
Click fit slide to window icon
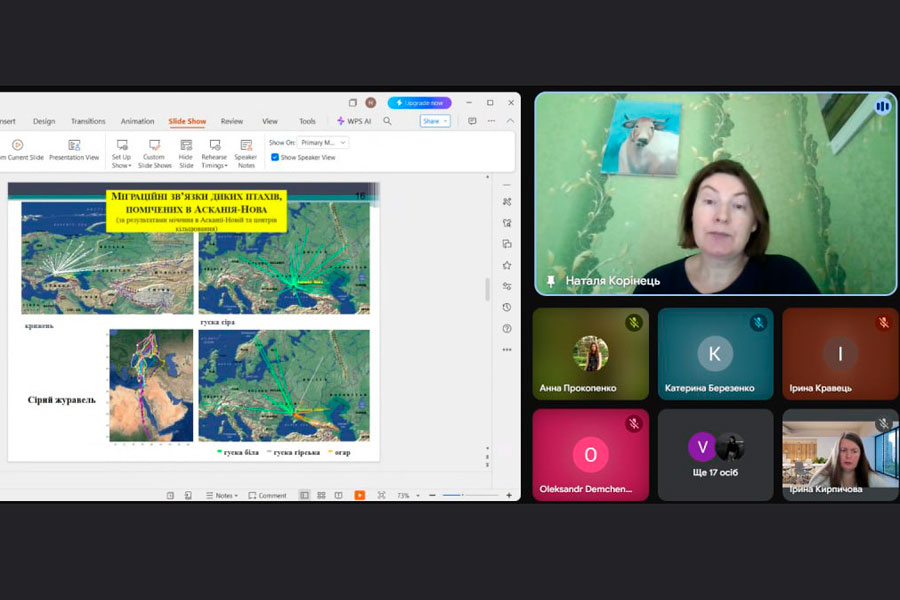pyautogui.click(x=381, y=495)
